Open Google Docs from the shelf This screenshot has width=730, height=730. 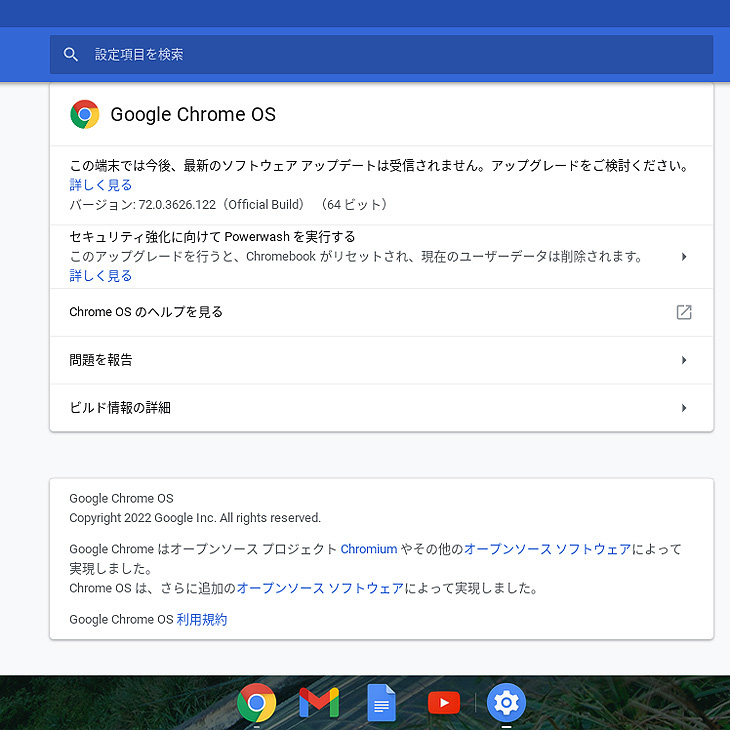pyautogui.click(x=381, y=702)
